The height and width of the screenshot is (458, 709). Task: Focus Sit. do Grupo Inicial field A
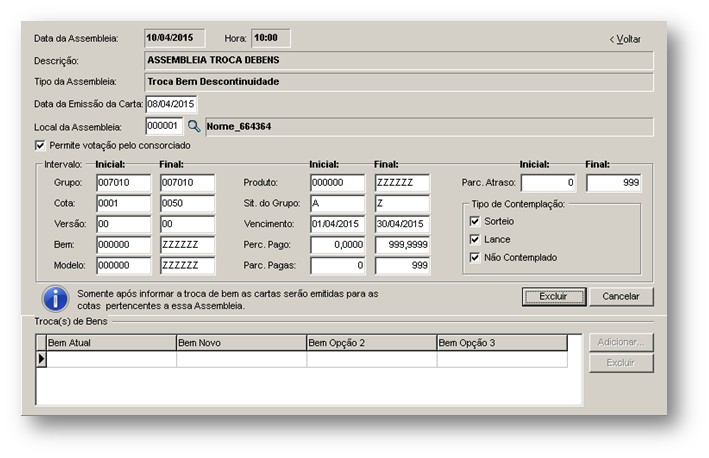pyautogui.click(x=337, y=203)
